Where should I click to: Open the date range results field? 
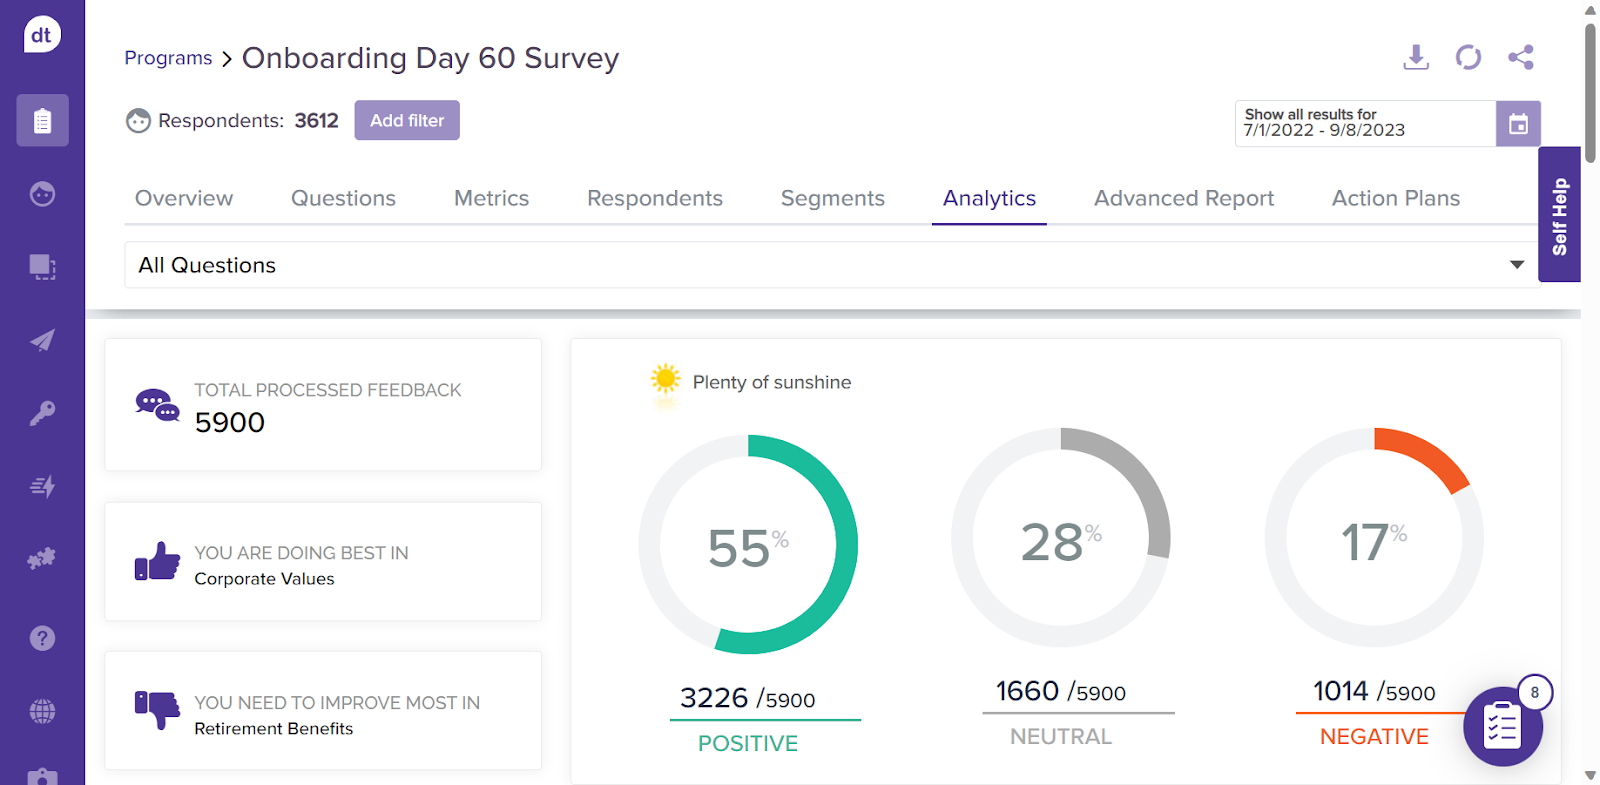[1364, 124]
